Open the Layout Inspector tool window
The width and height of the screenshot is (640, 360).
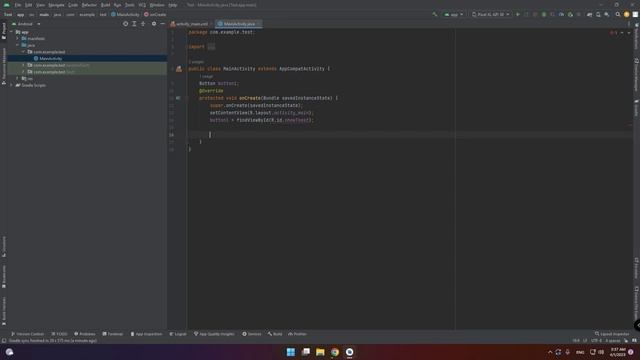click(x=612, y=334)
